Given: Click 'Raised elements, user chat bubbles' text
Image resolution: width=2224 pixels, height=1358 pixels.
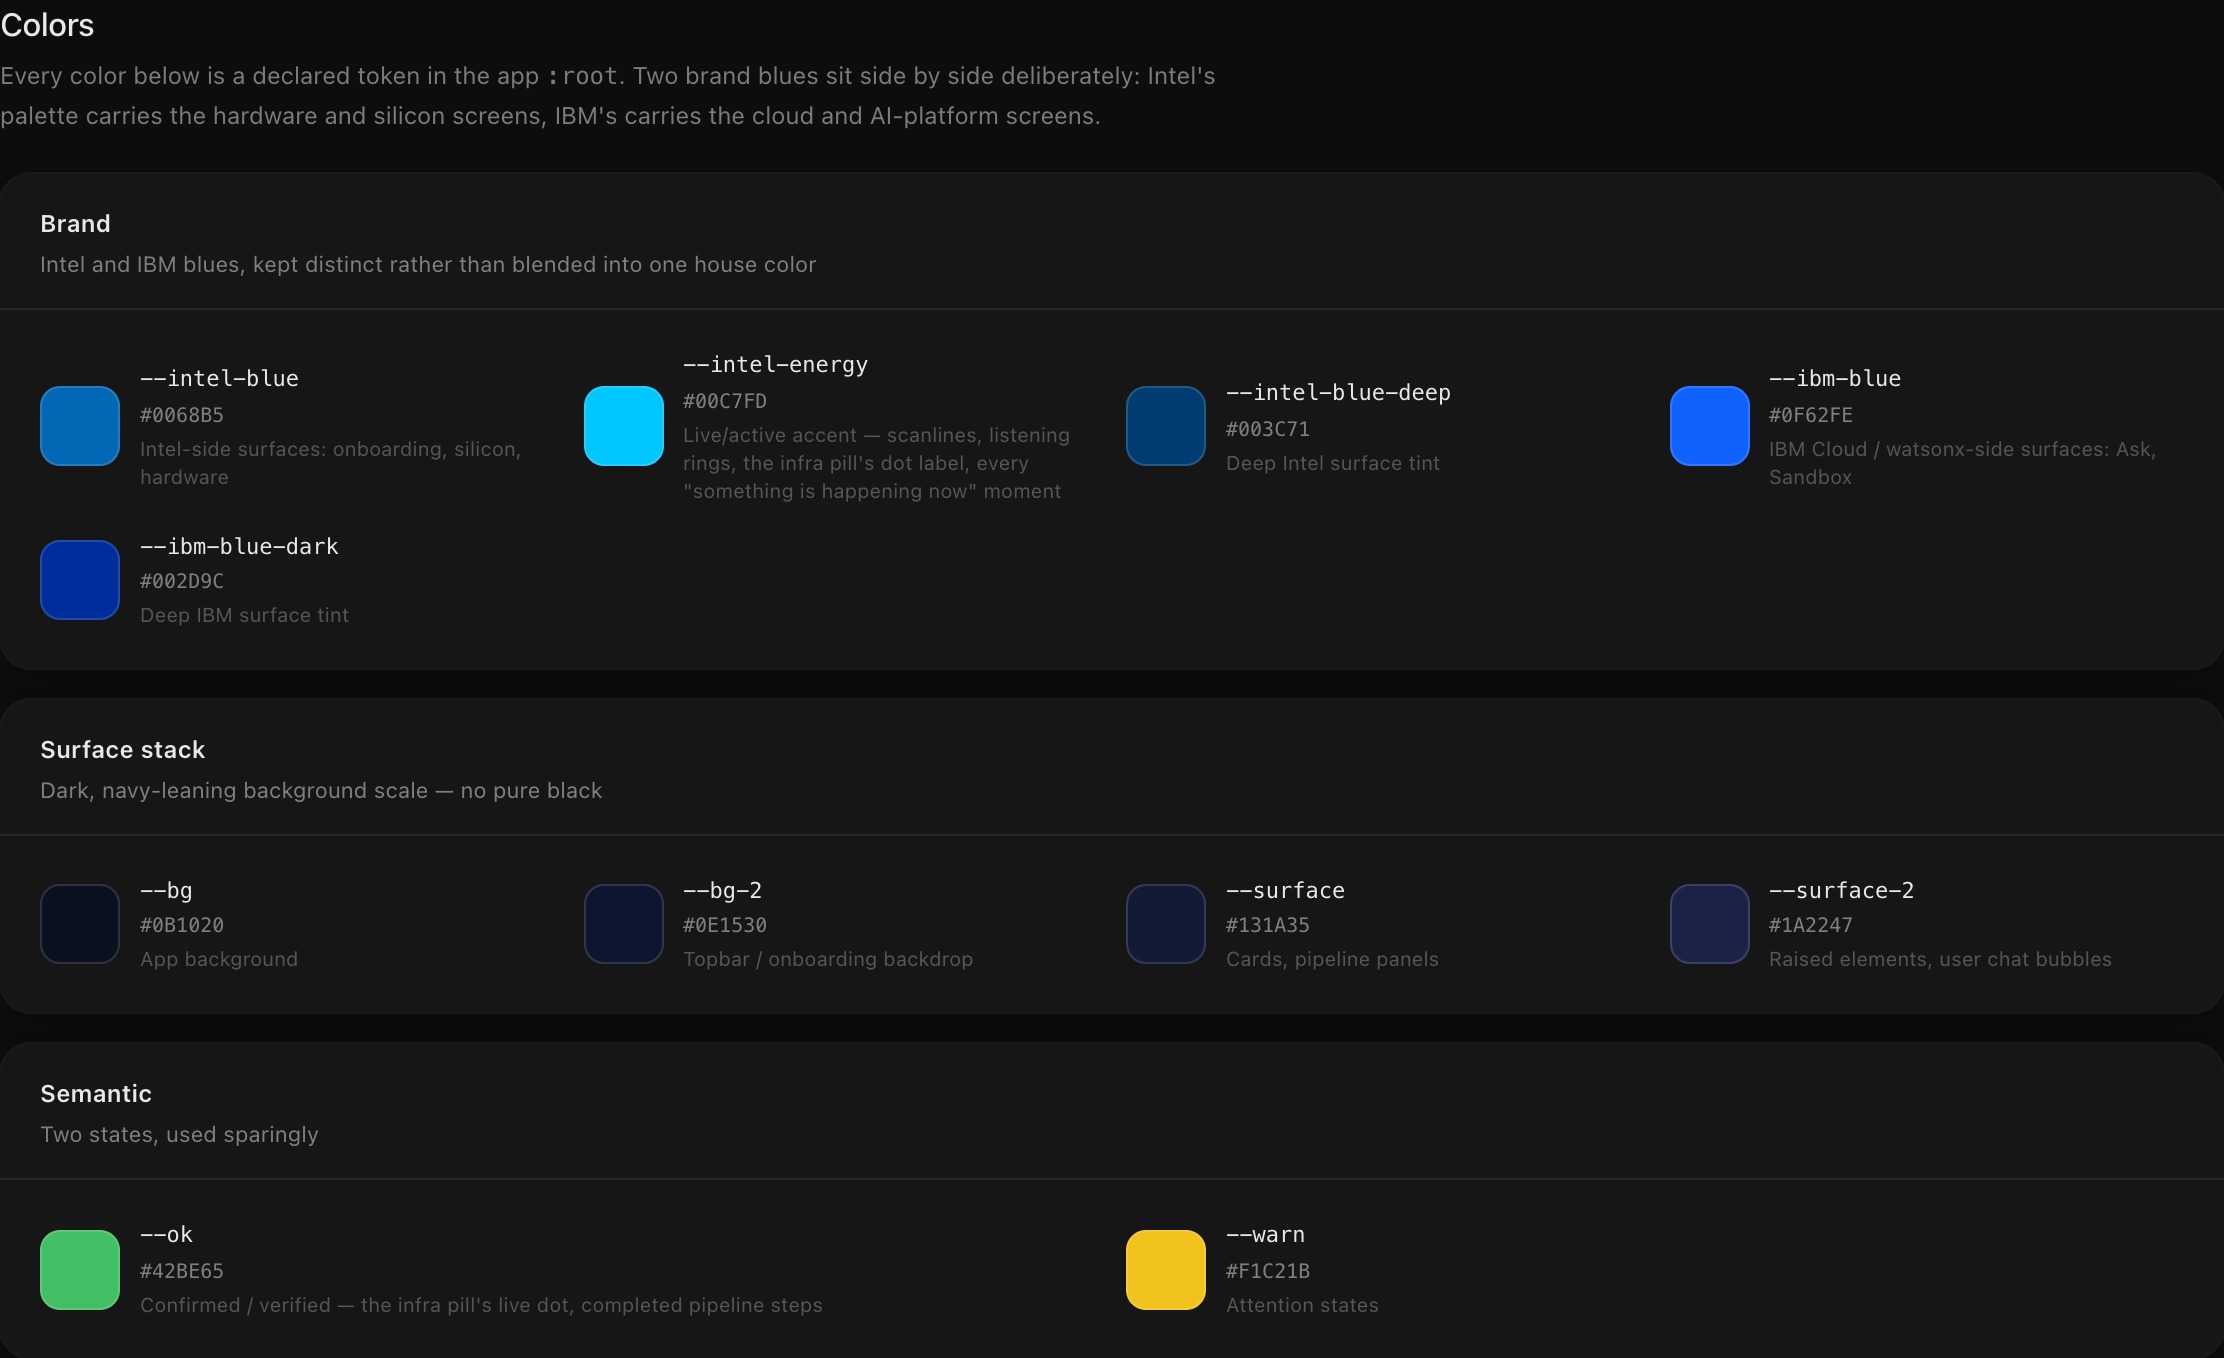Looking at the screenshot, I should pyautogui.click(x=1940, y=959).
